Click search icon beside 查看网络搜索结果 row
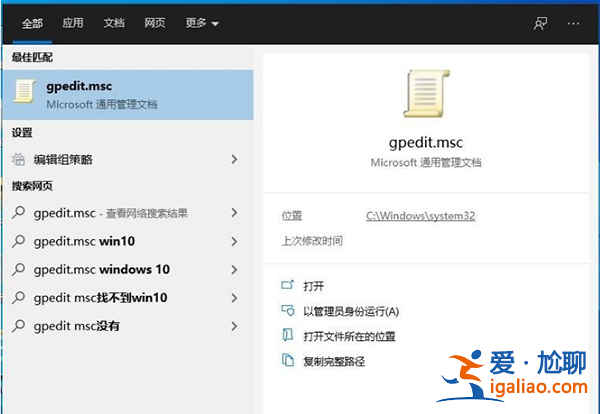 pyautogui.click(x=18, y=212)
